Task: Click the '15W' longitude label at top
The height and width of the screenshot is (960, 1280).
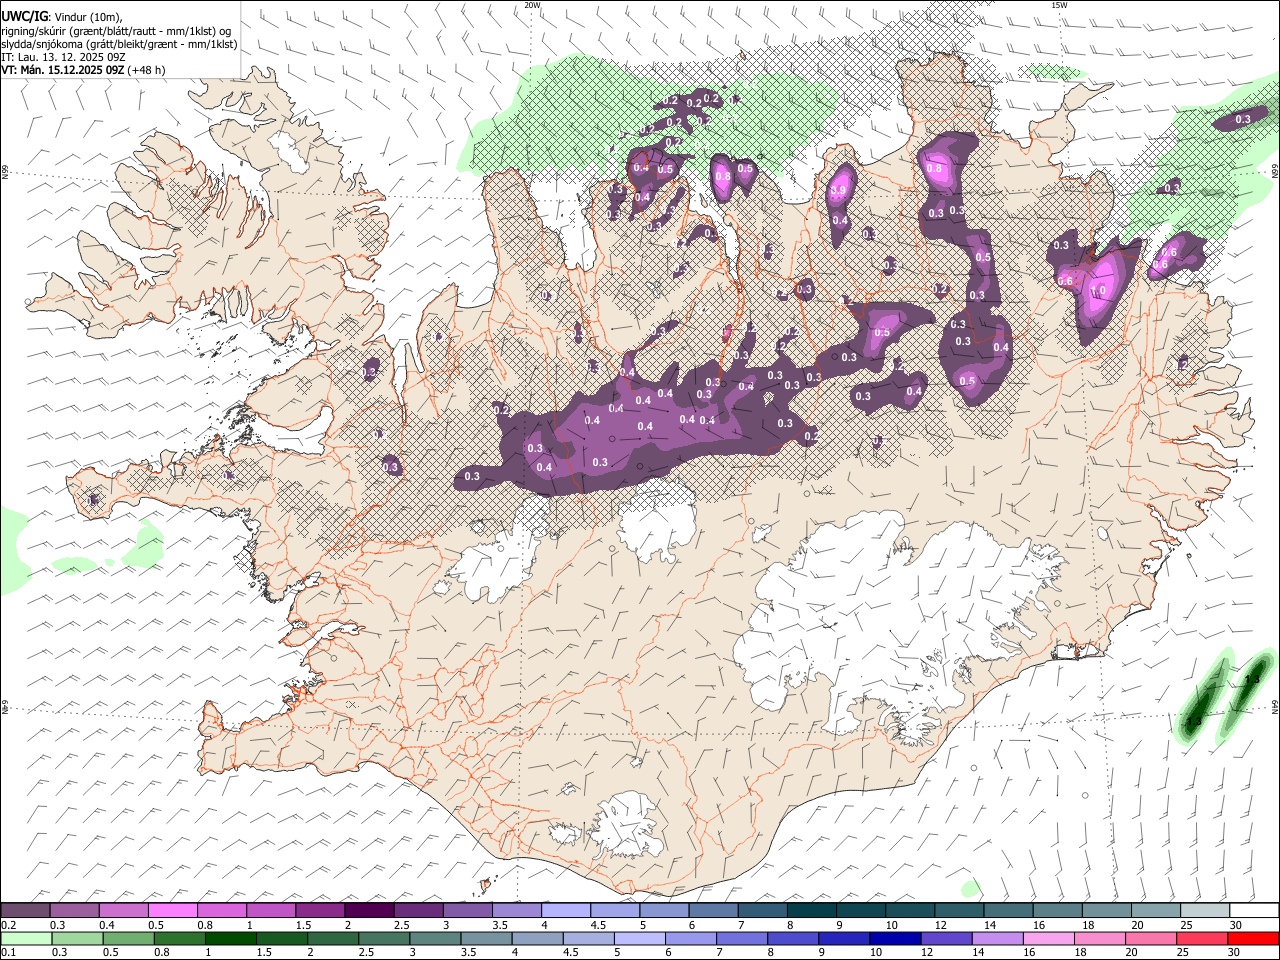Action: point(1059,5)
